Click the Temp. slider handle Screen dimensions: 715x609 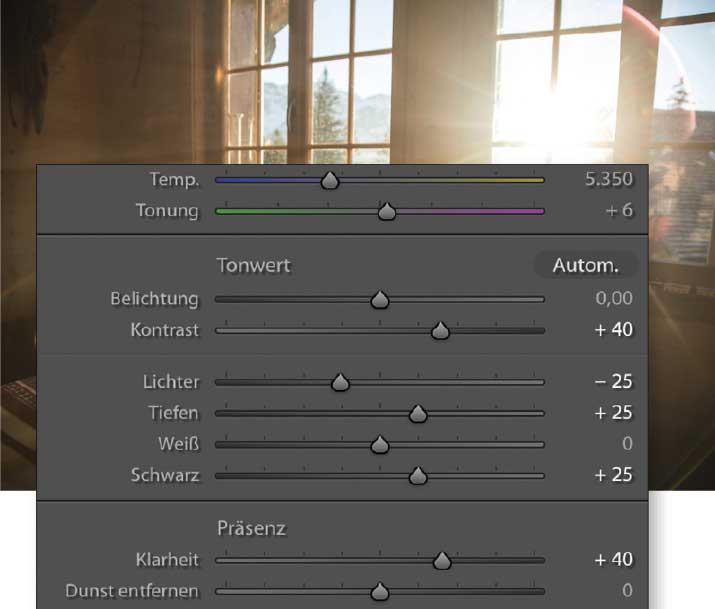tap(330, 181)
